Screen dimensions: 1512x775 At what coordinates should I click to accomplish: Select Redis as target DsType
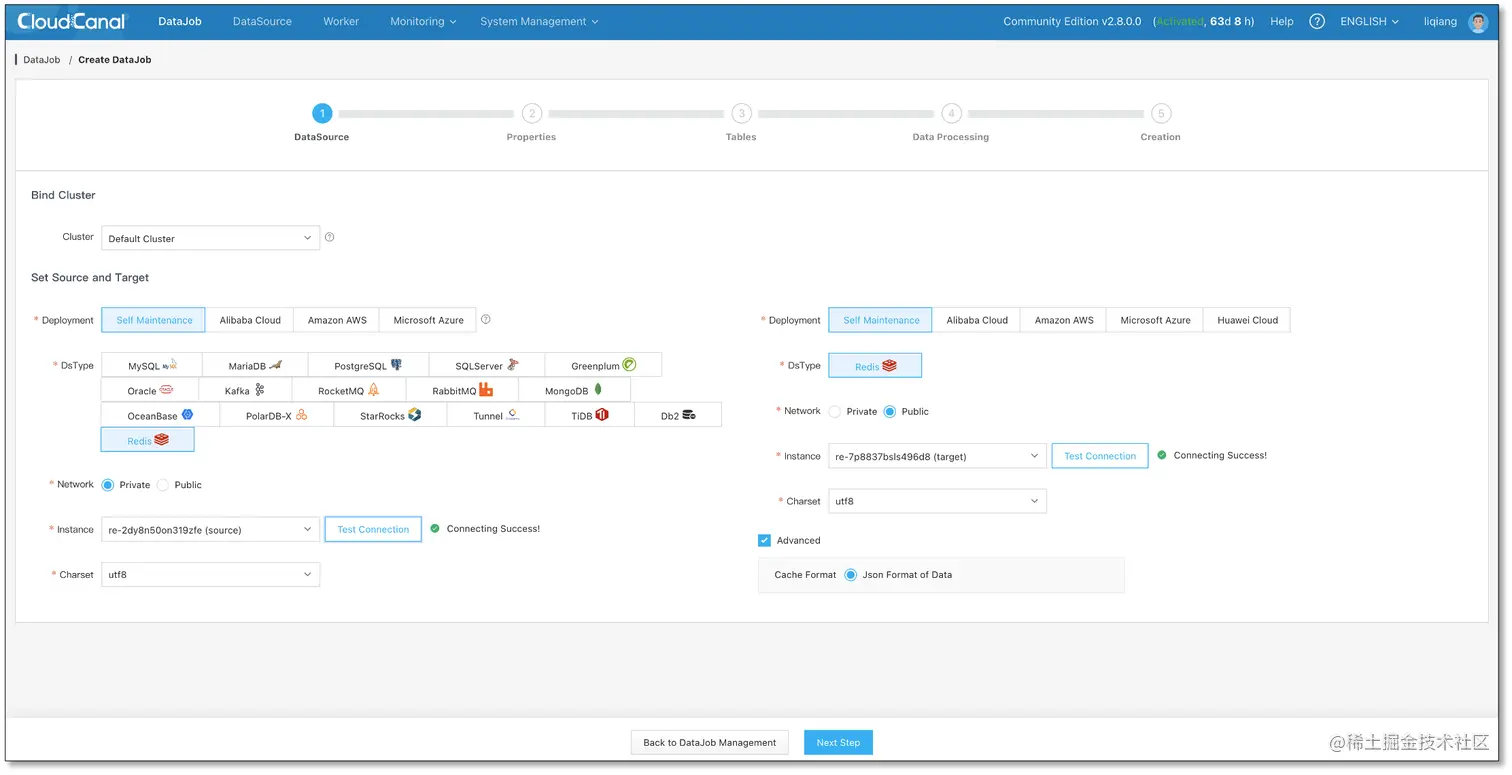pos(875,366)
